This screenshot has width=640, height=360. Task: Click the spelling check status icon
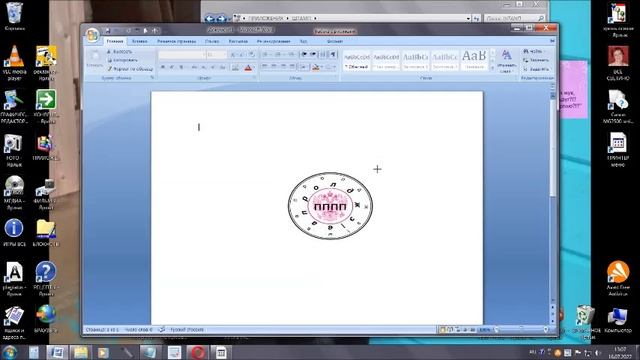pyautogui.click(x=162, y=329)
